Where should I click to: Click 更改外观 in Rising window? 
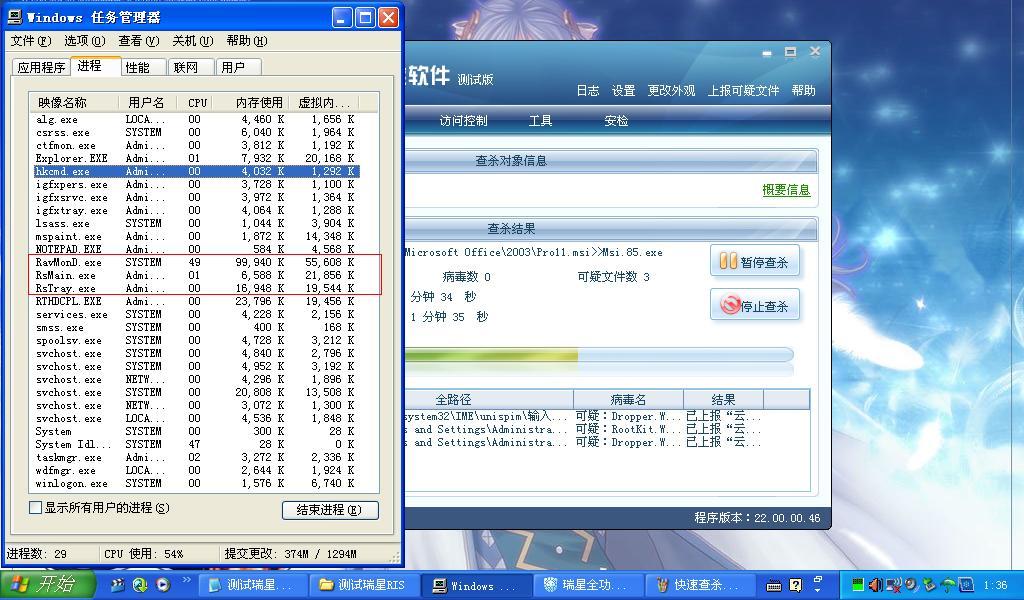coord(671,91)
